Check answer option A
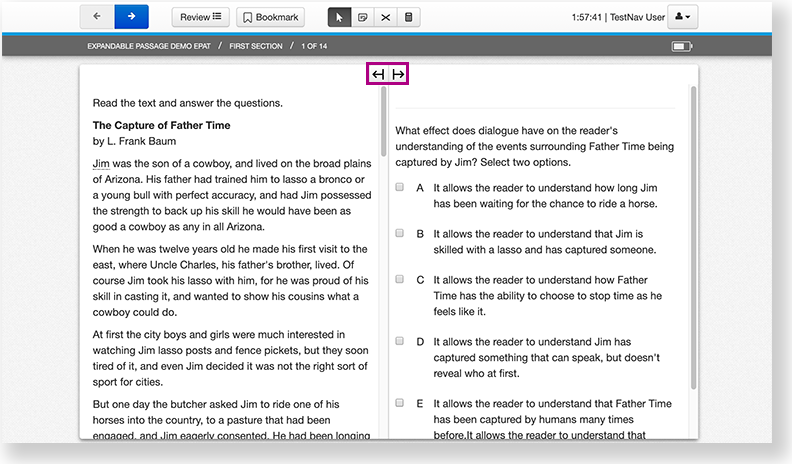Viewport: 792px width, 464px height. [x=400, y=187]
